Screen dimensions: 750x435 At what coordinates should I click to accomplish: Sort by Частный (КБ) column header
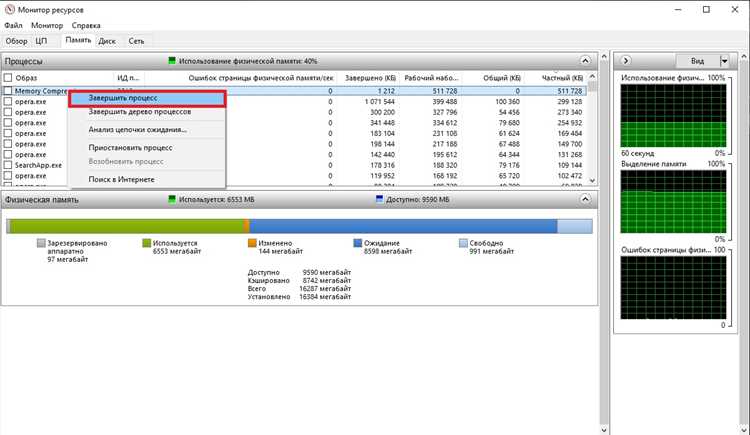pyautogui.click(x=562, y=78)
